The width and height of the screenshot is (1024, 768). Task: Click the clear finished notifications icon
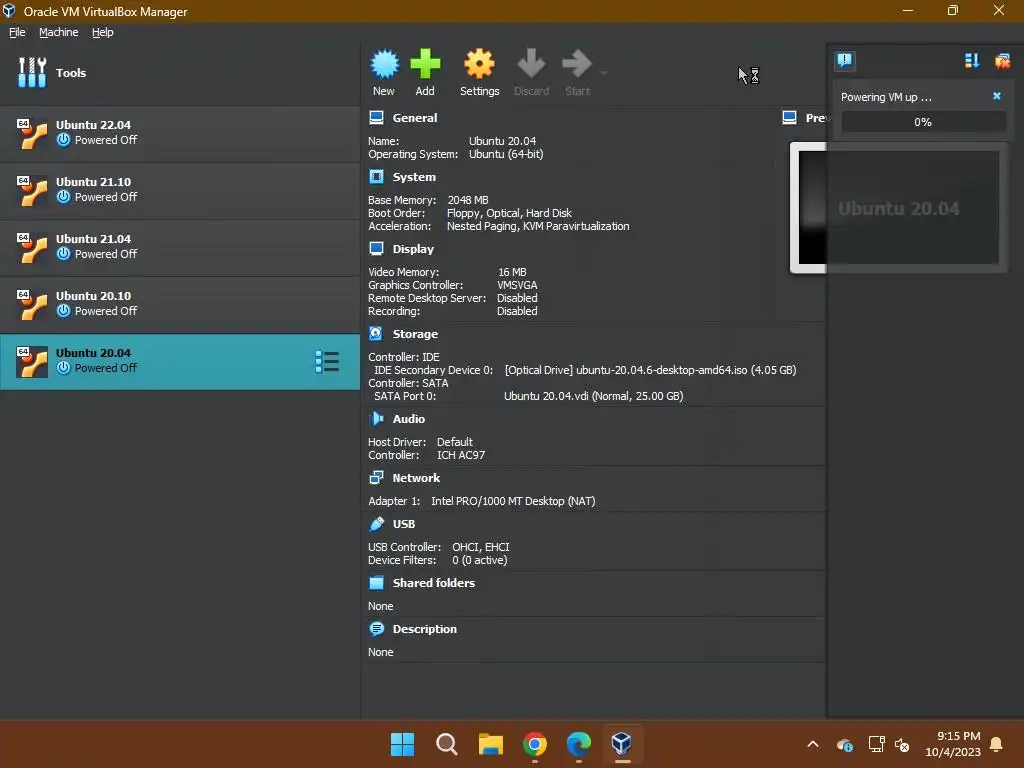pos(1002,61)
